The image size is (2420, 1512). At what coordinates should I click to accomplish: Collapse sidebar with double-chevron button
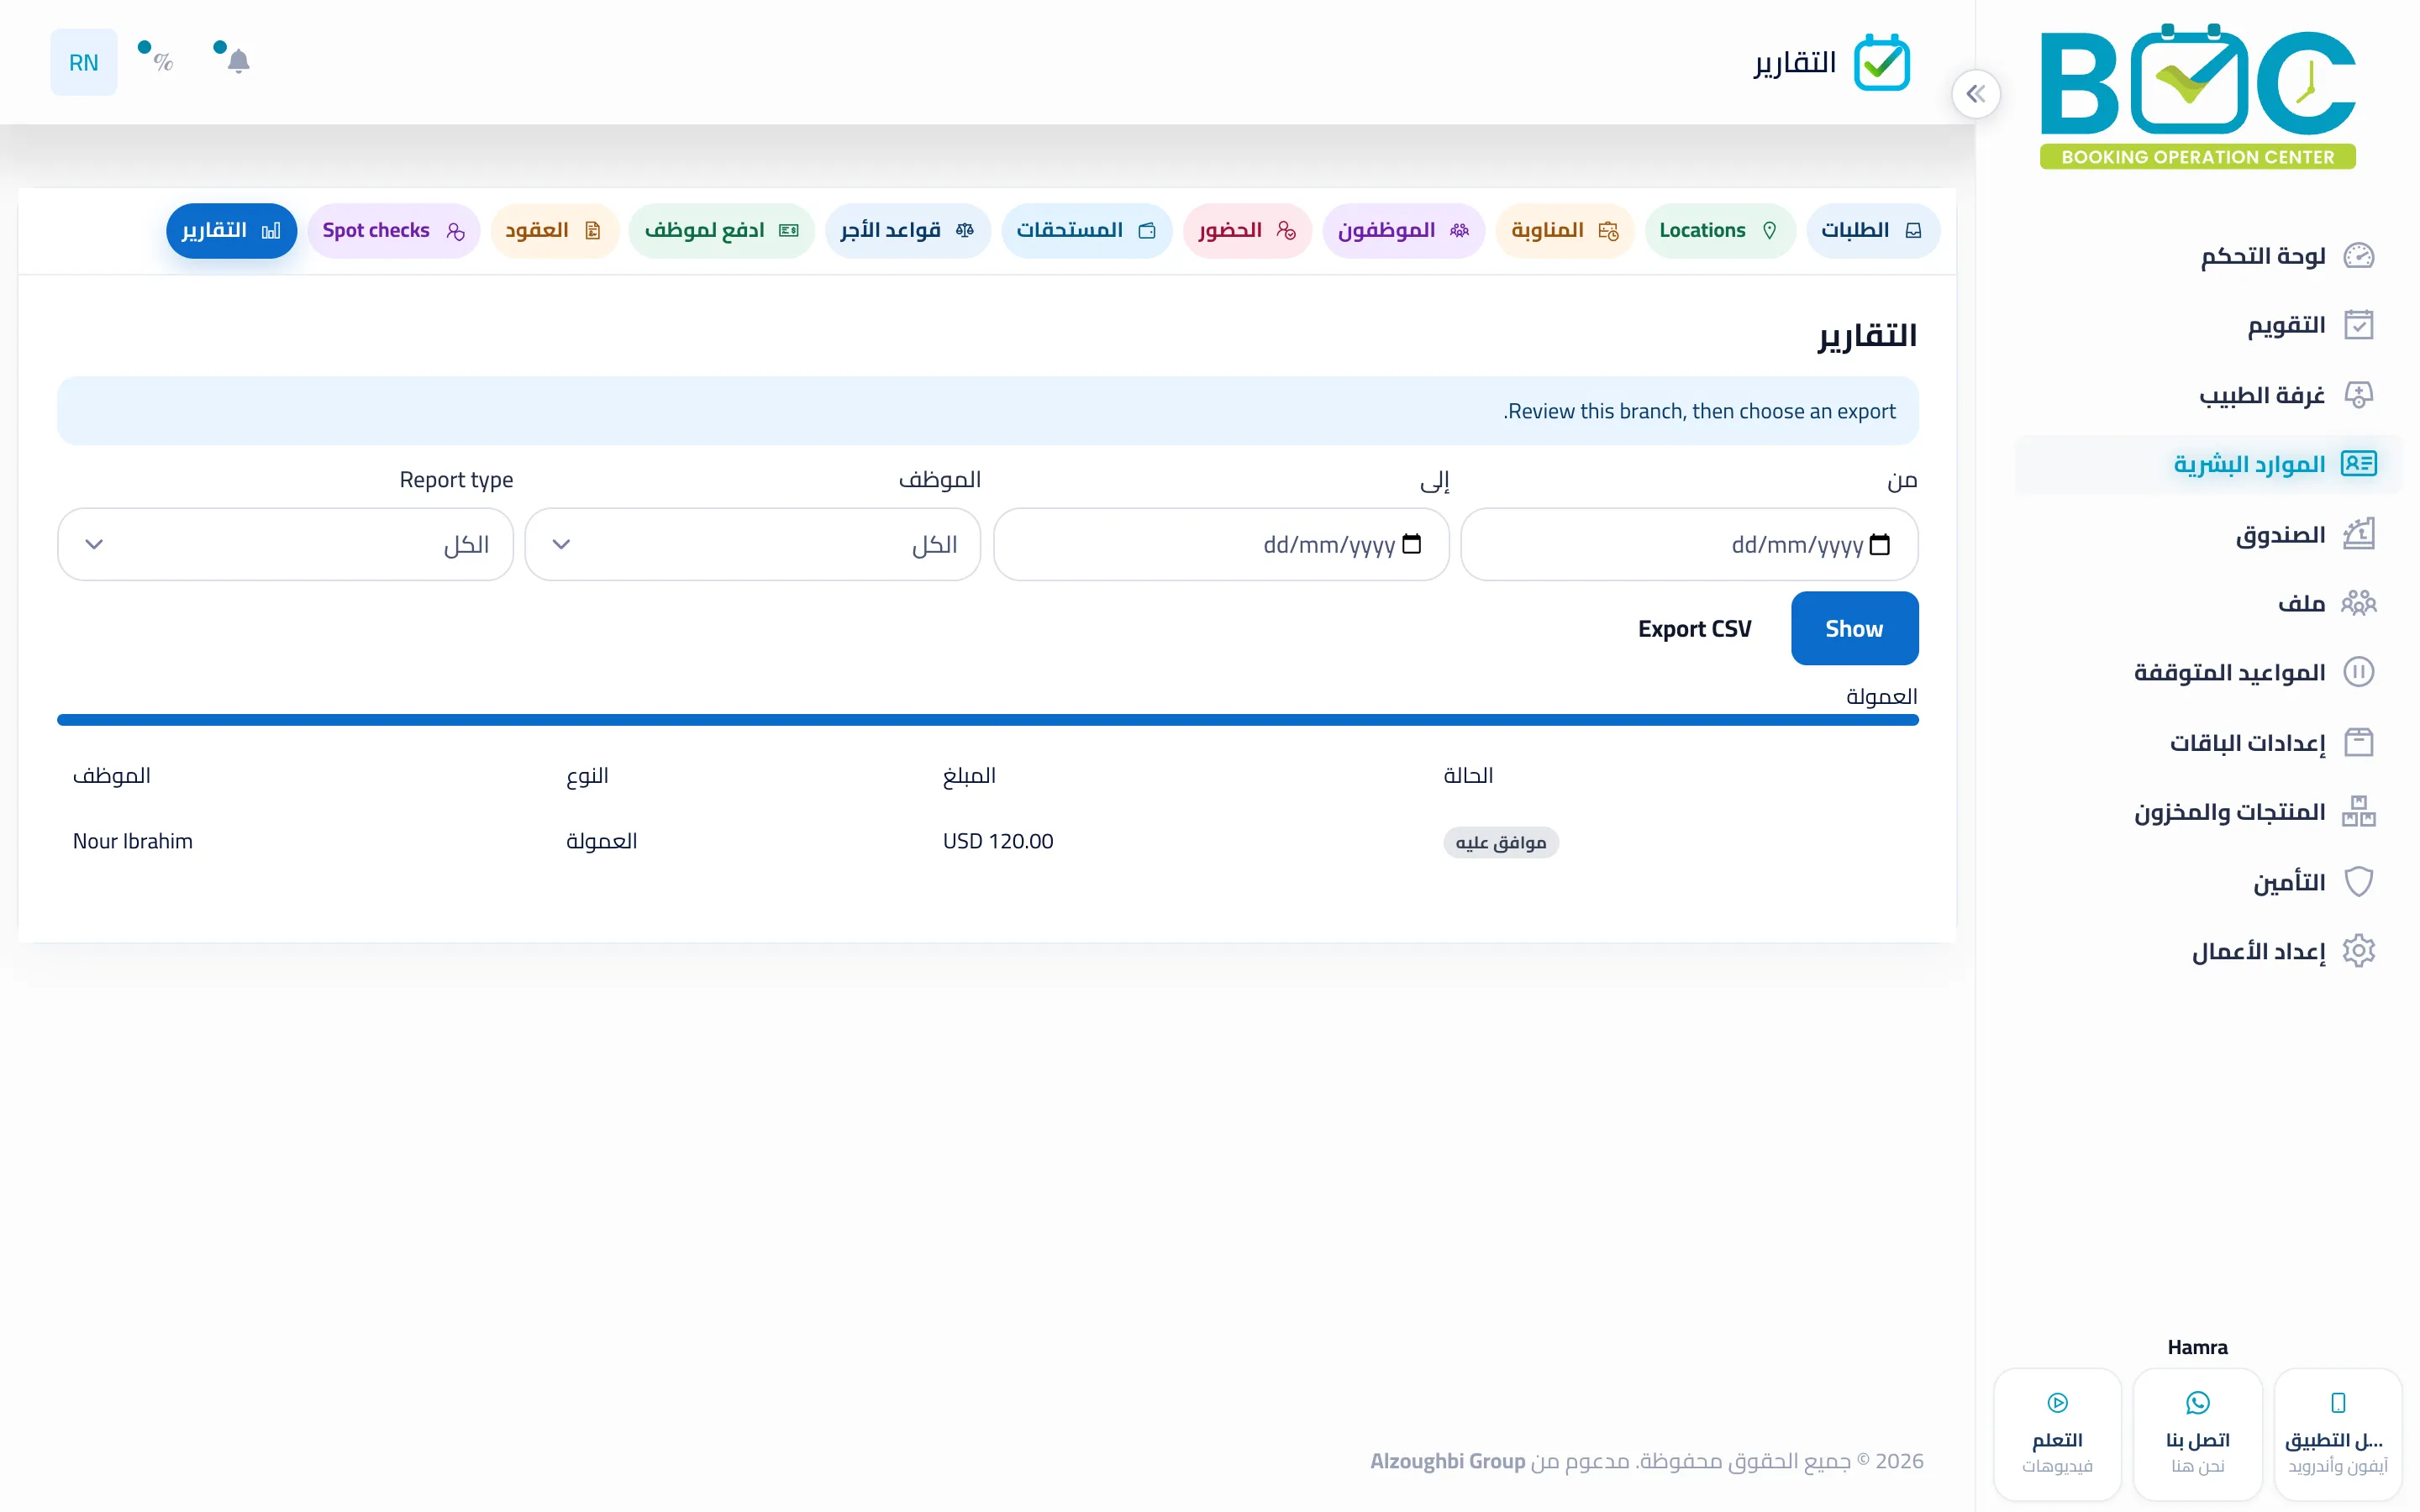point(1975,94)
